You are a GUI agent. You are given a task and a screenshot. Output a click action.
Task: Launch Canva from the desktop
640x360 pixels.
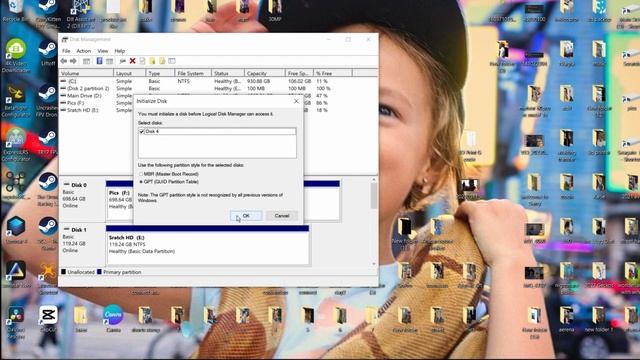[x=113, y=318]
